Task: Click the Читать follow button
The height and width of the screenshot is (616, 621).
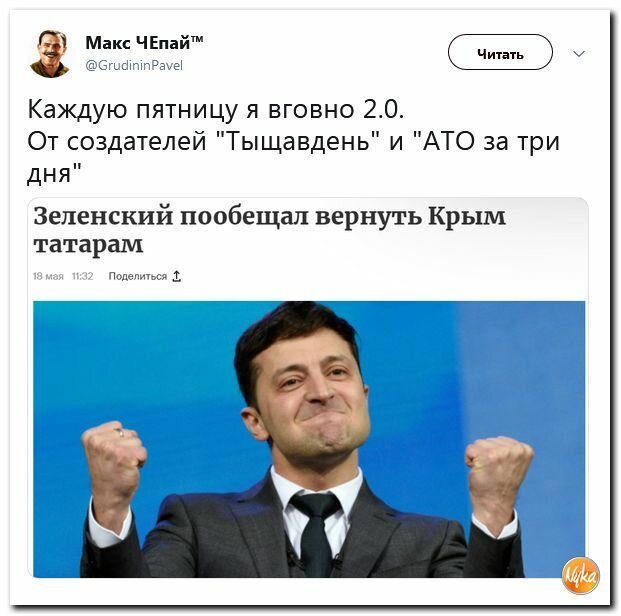Action: click(500, 52)
